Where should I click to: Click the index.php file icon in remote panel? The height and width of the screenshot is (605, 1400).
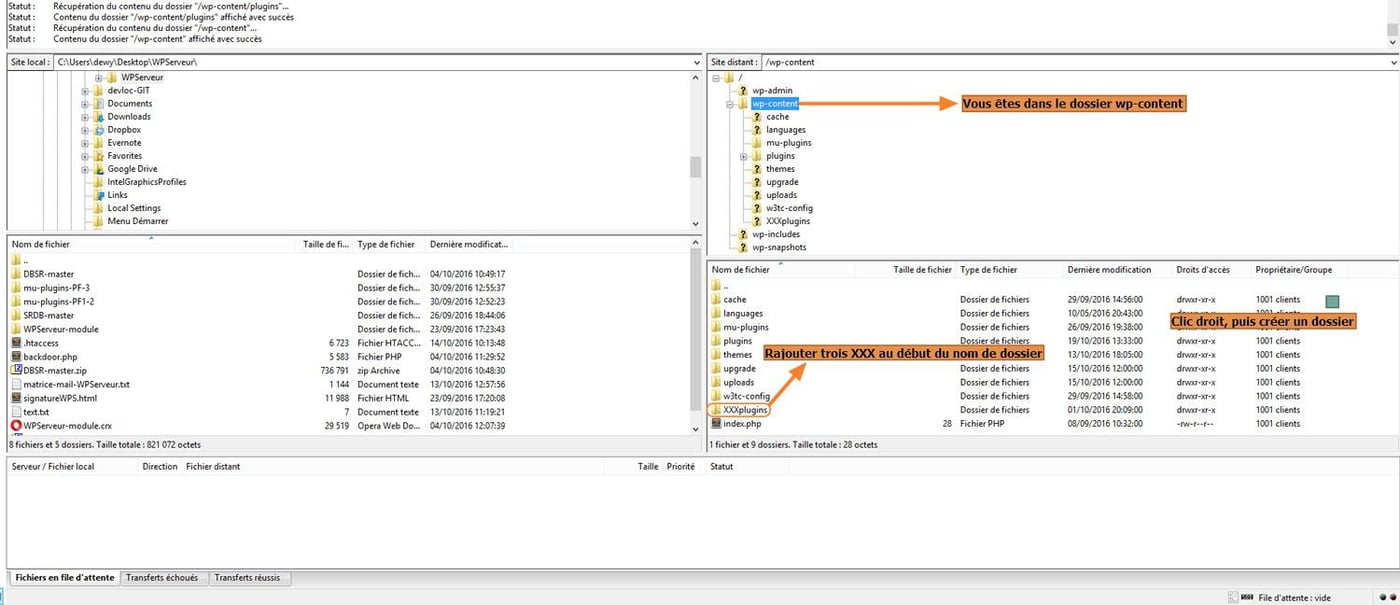pyautogui.click(x=718, y=423)
